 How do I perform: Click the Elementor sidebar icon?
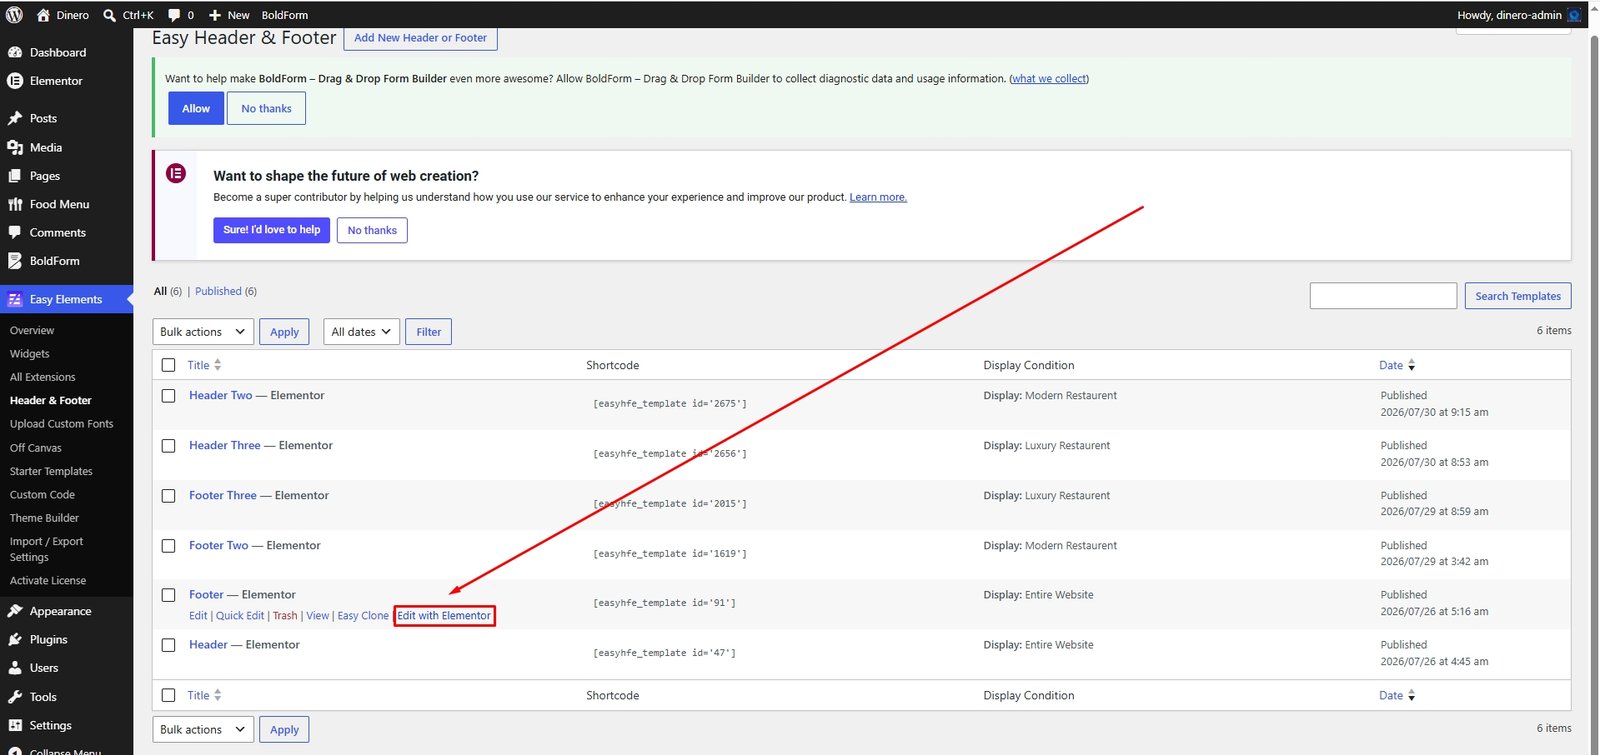click(15, 81)
